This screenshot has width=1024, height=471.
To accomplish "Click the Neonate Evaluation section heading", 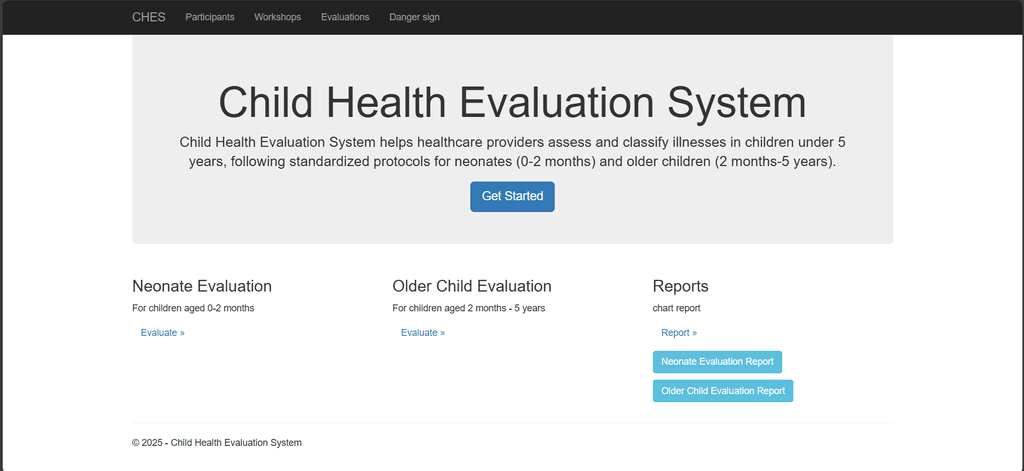I will pyautogui.click(x=202, y=287).
